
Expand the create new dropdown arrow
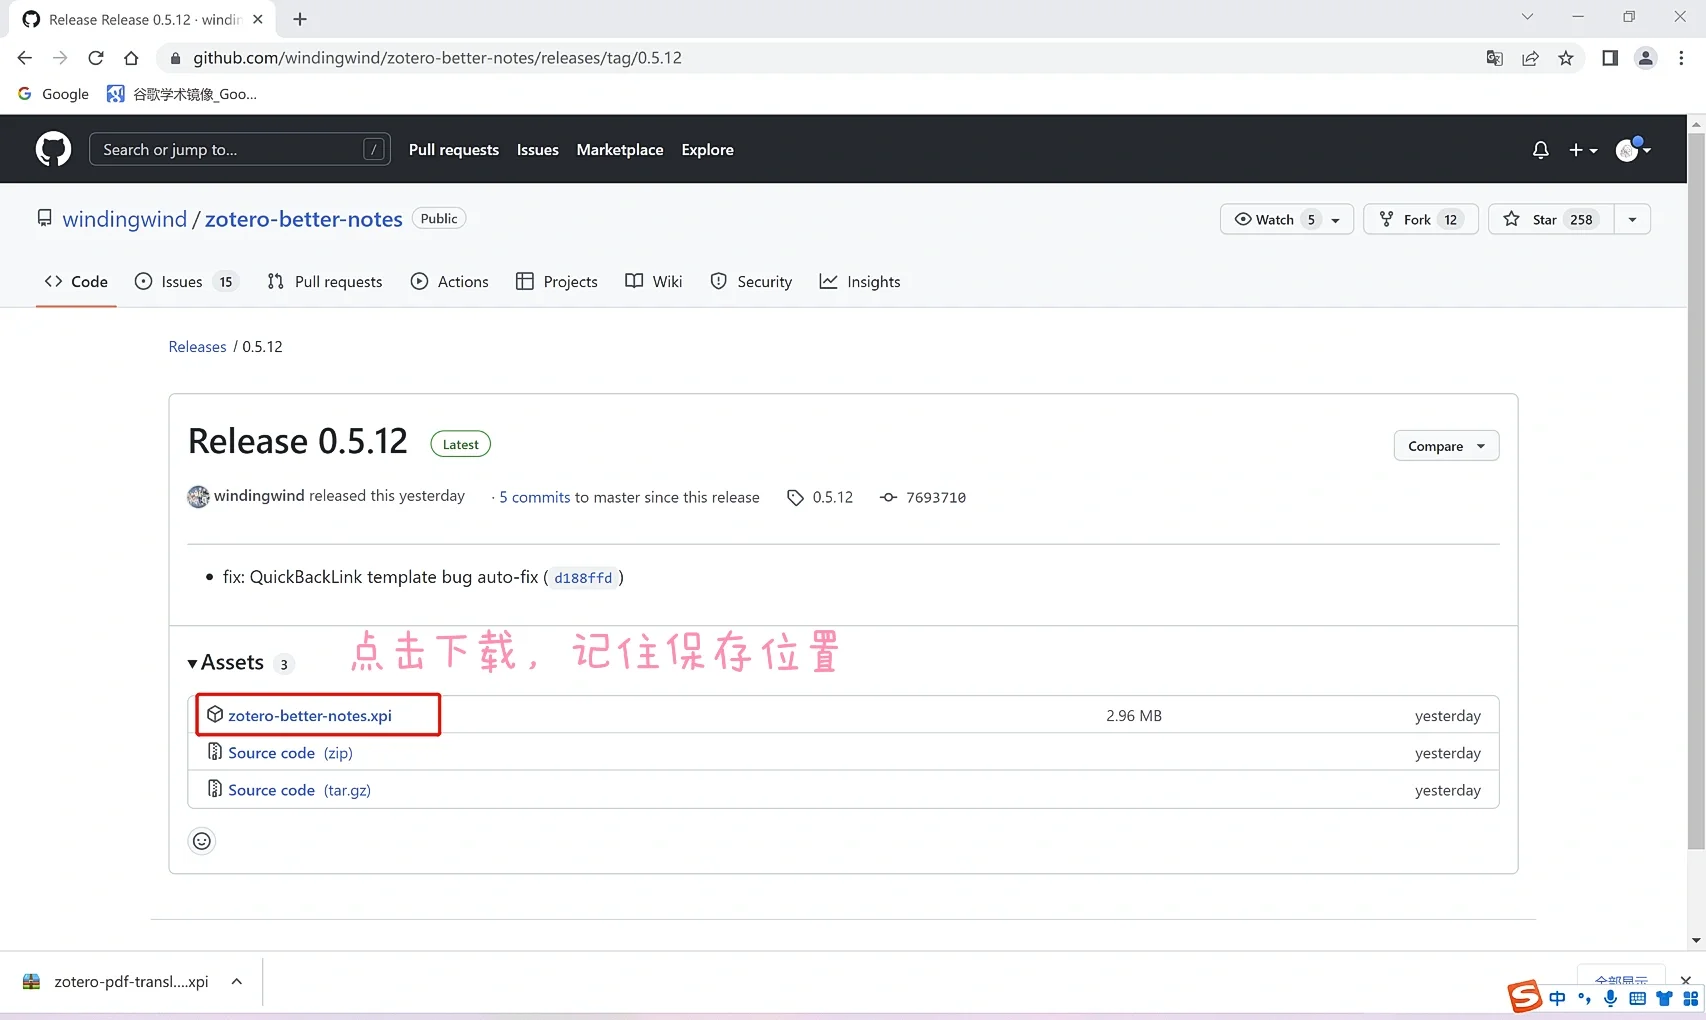coord(1592,149)
